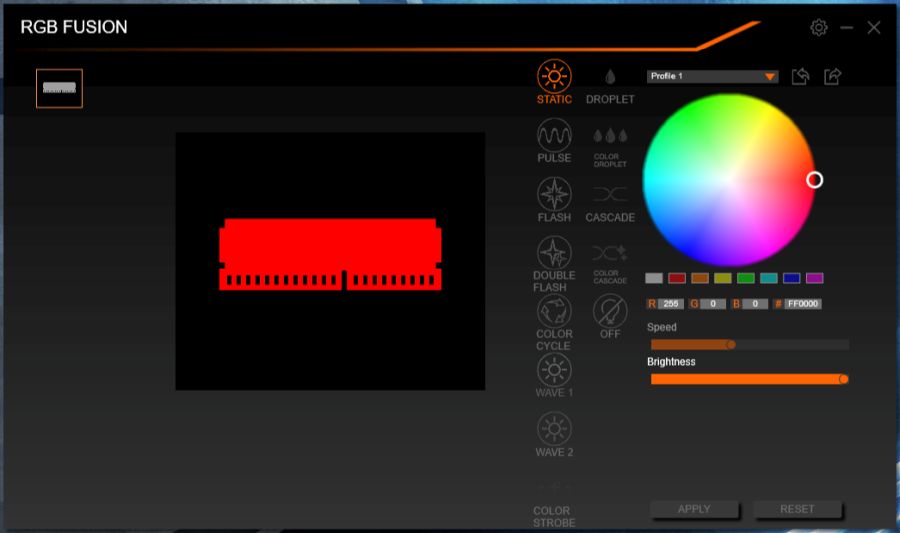Click the RESET button

[797, 509]
